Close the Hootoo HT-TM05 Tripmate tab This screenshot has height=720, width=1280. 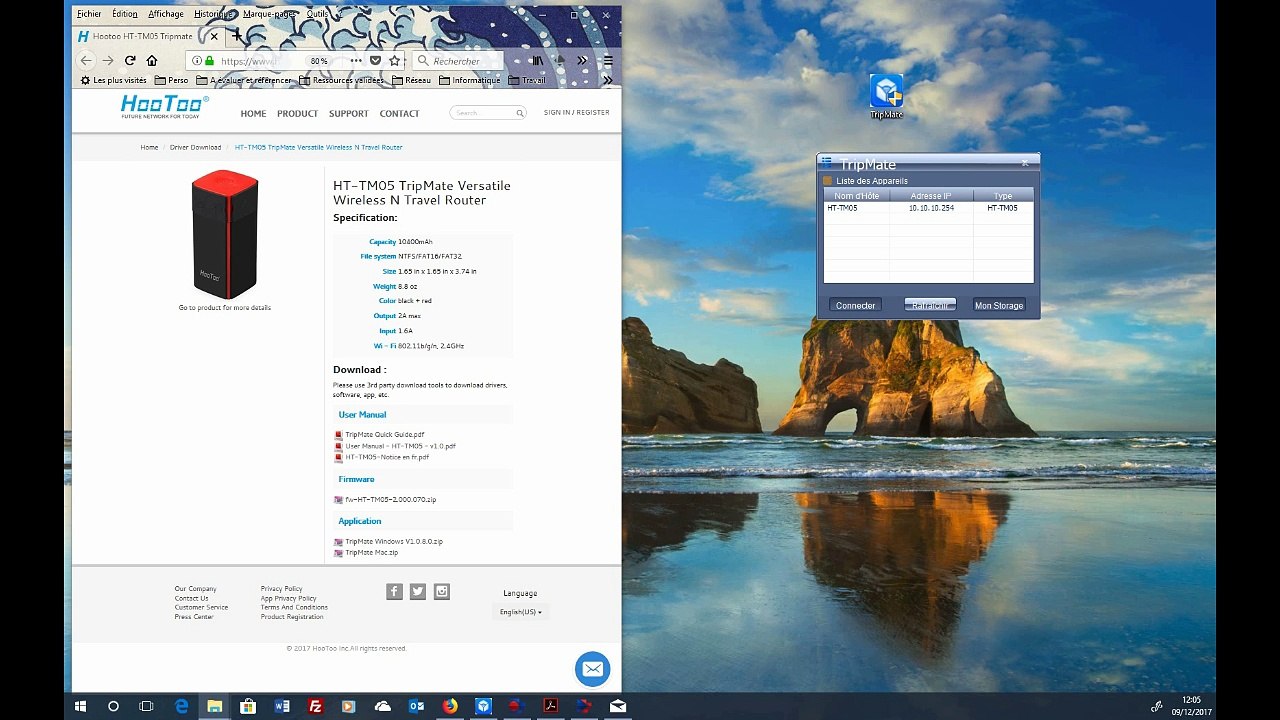point(213,36)
